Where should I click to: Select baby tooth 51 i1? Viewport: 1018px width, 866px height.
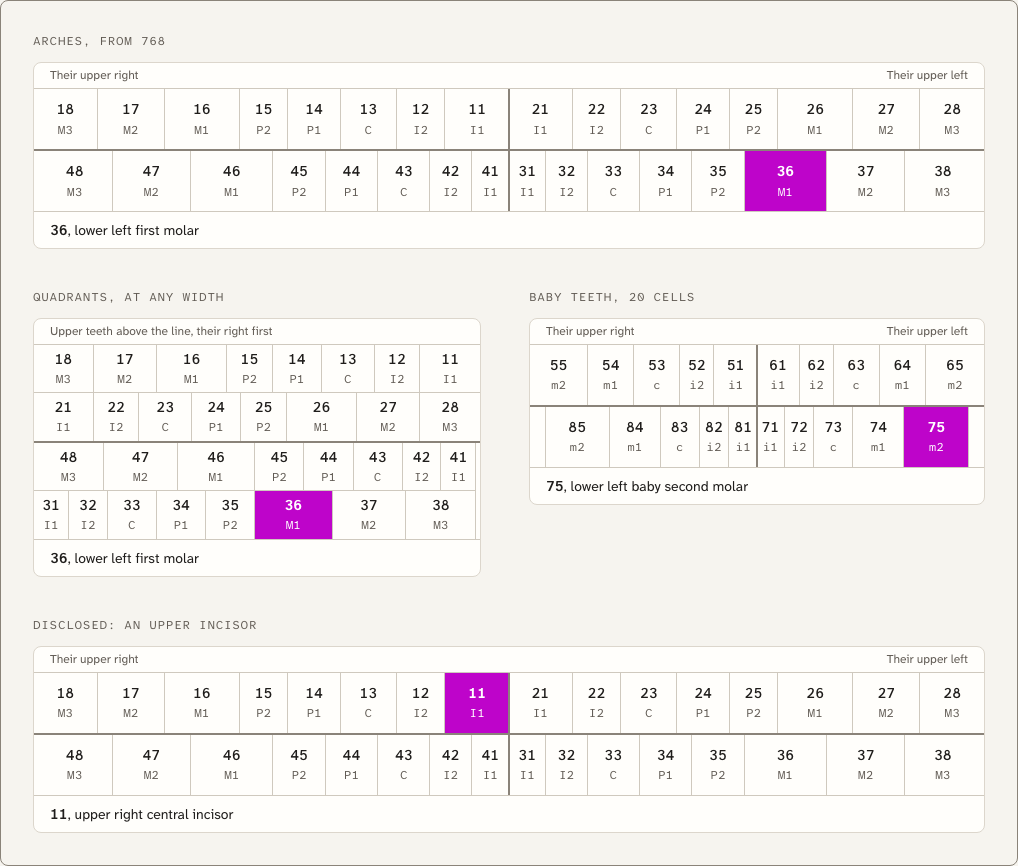[735, 375]
